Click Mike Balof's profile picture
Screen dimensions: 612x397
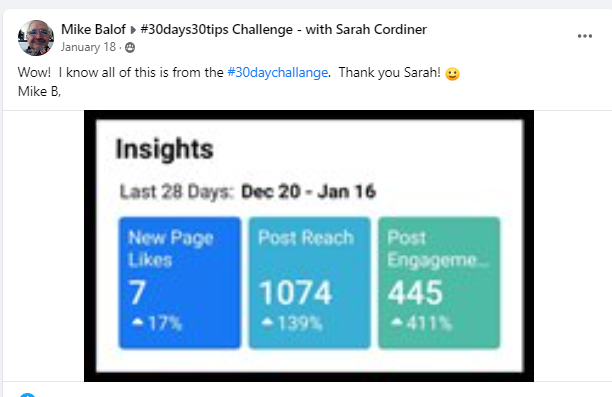click(36, 38)
